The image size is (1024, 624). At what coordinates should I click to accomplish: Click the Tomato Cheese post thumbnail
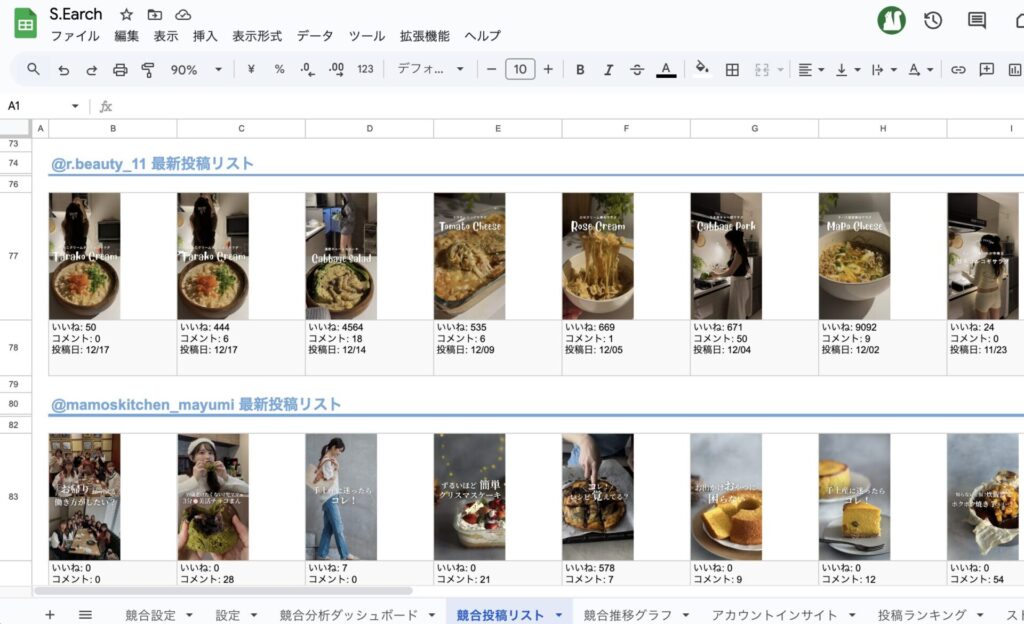coord(469,256)
